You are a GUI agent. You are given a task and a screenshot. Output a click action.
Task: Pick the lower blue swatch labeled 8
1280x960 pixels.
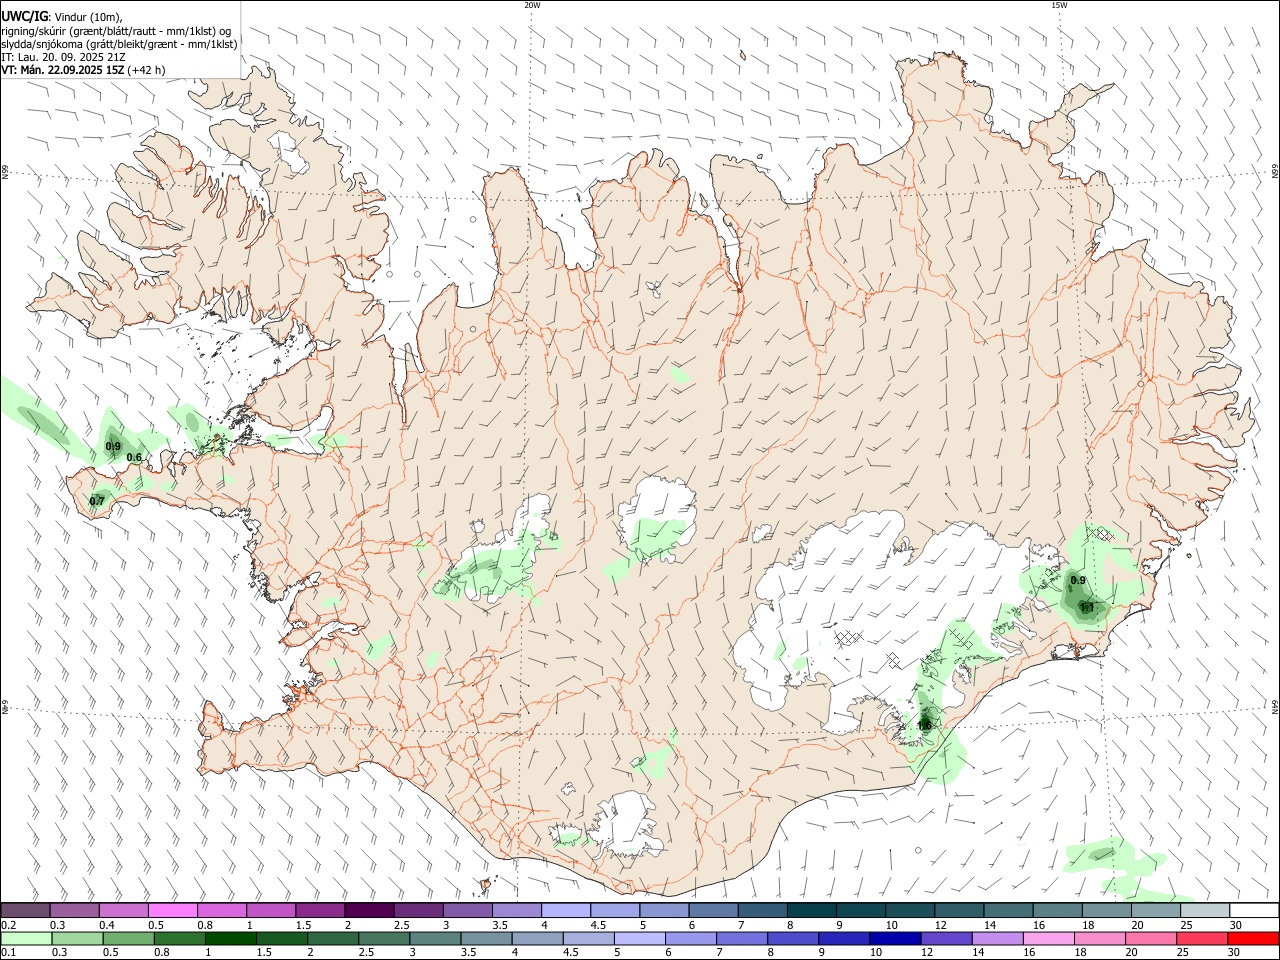click(x=793, y=939)
